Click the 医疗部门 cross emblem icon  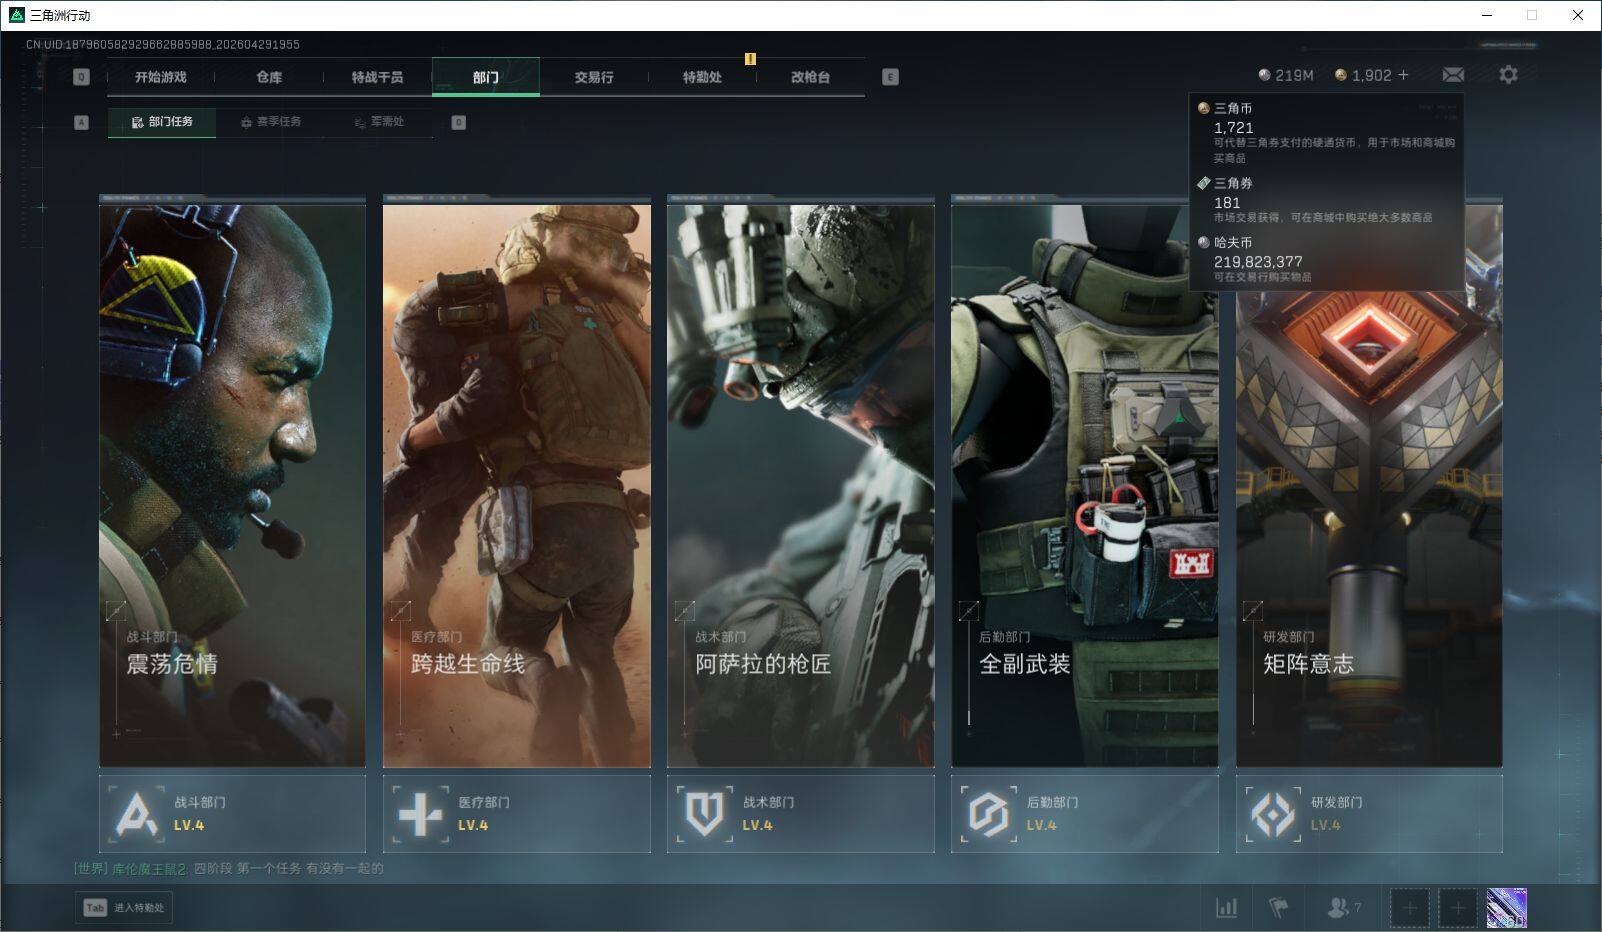421,814
